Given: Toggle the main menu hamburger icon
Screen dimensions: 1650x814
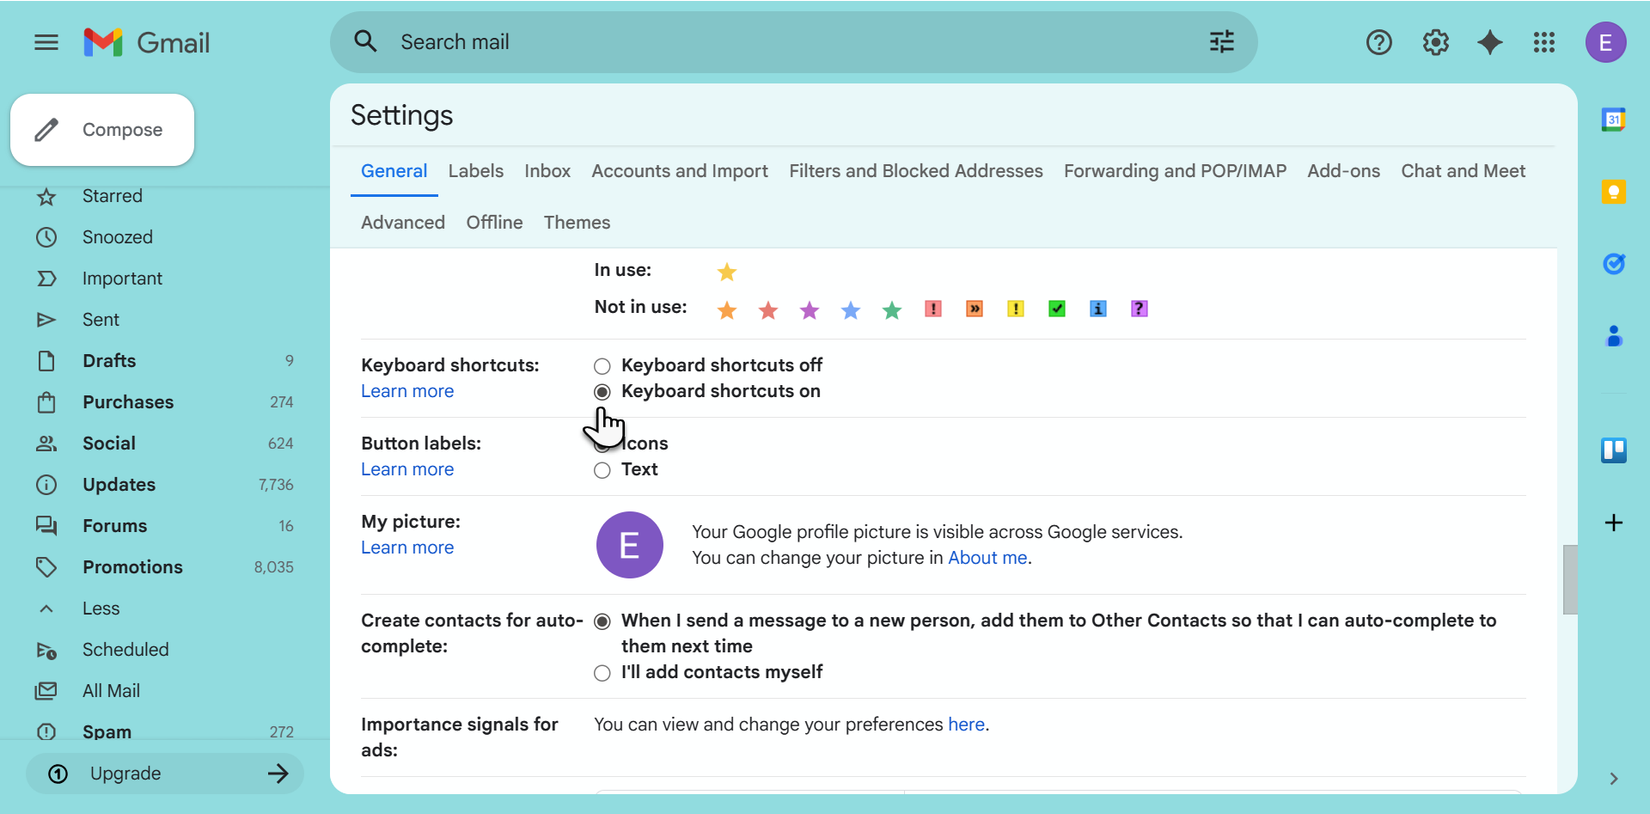Looking at the screenshot, I should coord(46,42).
